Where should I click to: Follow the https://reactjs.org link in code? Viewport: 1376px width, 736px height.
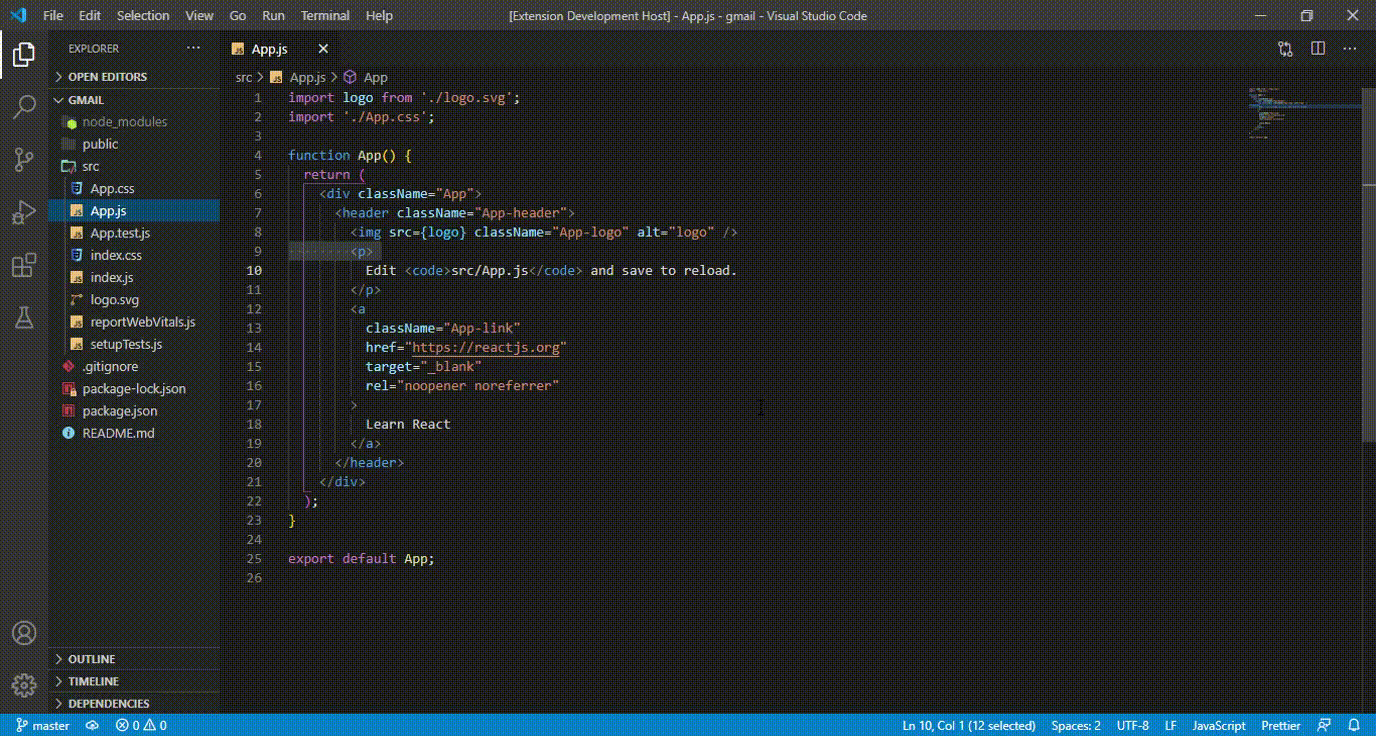point(485,347)
